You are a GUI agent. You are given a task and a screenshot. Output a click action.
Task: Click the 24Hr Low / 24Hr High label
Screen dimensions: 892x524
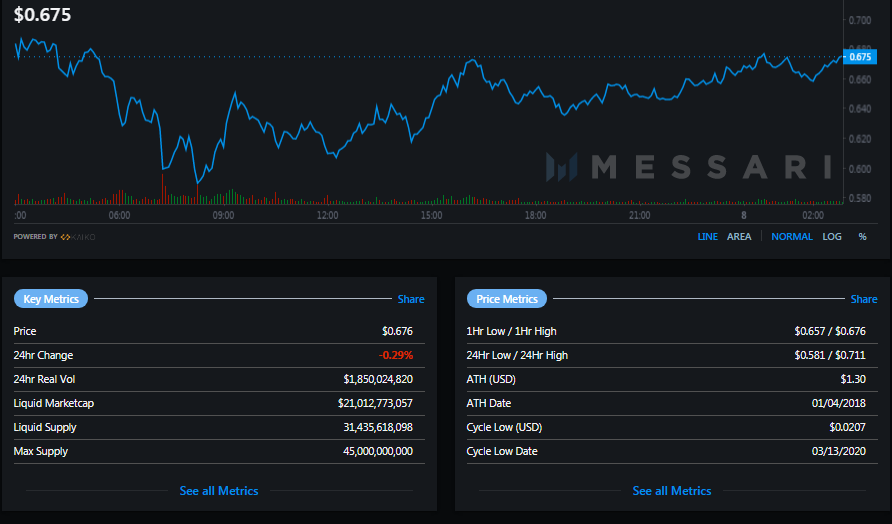click(x=517, y=355)
